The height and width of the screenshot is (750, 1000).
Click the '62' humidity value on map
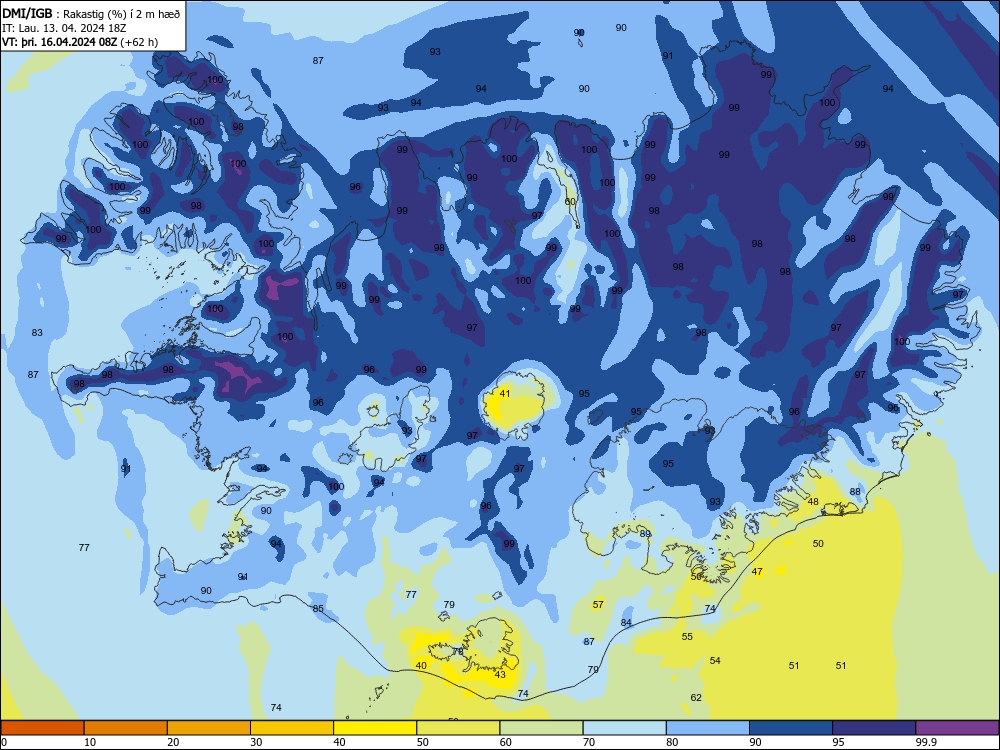coord(696,698)
